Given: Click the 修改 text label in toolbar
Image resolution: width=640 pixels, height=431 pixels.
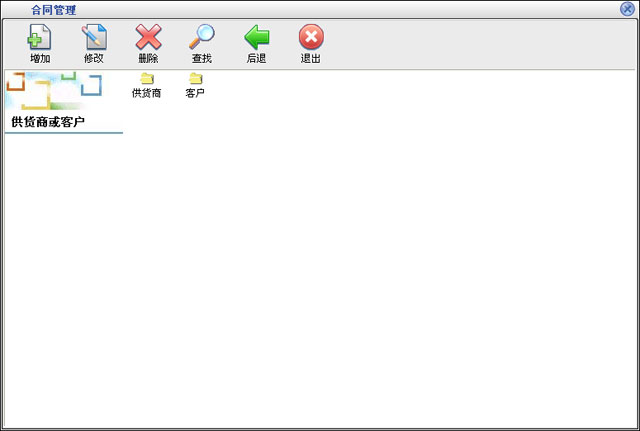Looking at the screenshot, I should coord(94,59).
